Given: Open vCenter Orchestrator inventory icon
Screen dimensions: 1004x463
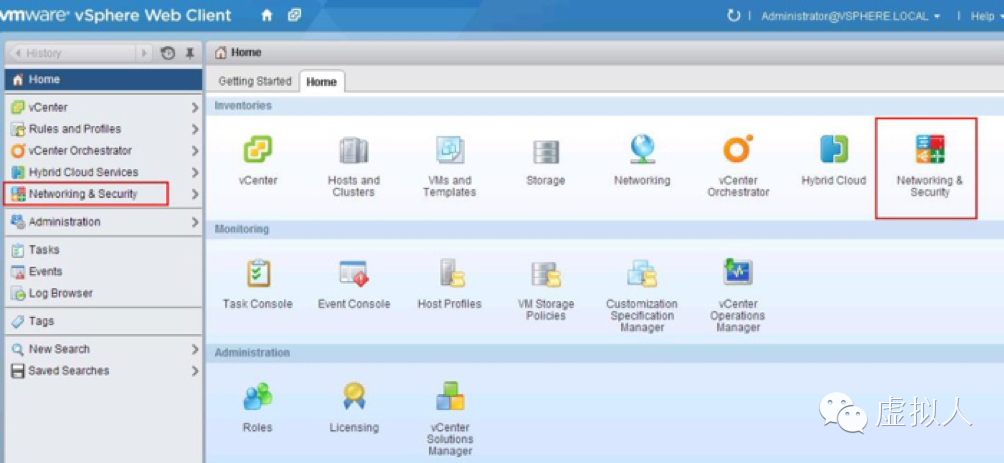Looking at the screenshot, I should click(738, 149).
